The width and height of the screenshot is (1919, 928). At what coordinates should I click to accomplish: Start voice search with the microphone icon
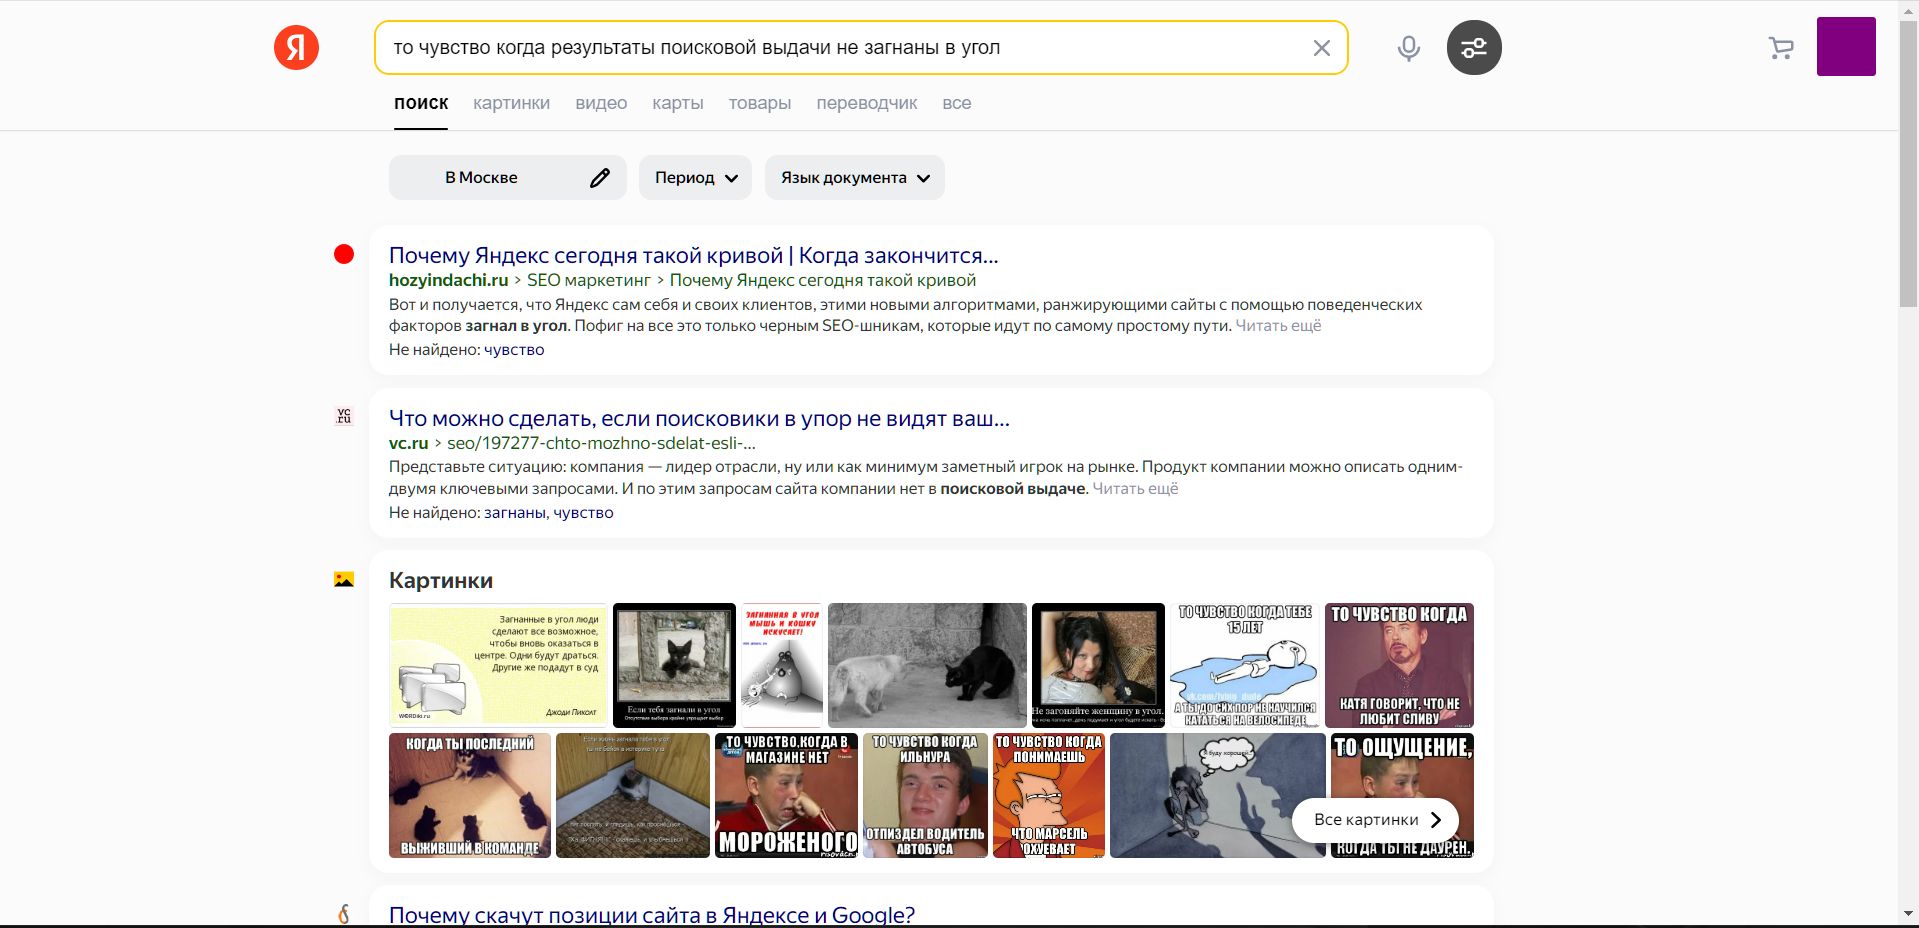point(1408,48)
